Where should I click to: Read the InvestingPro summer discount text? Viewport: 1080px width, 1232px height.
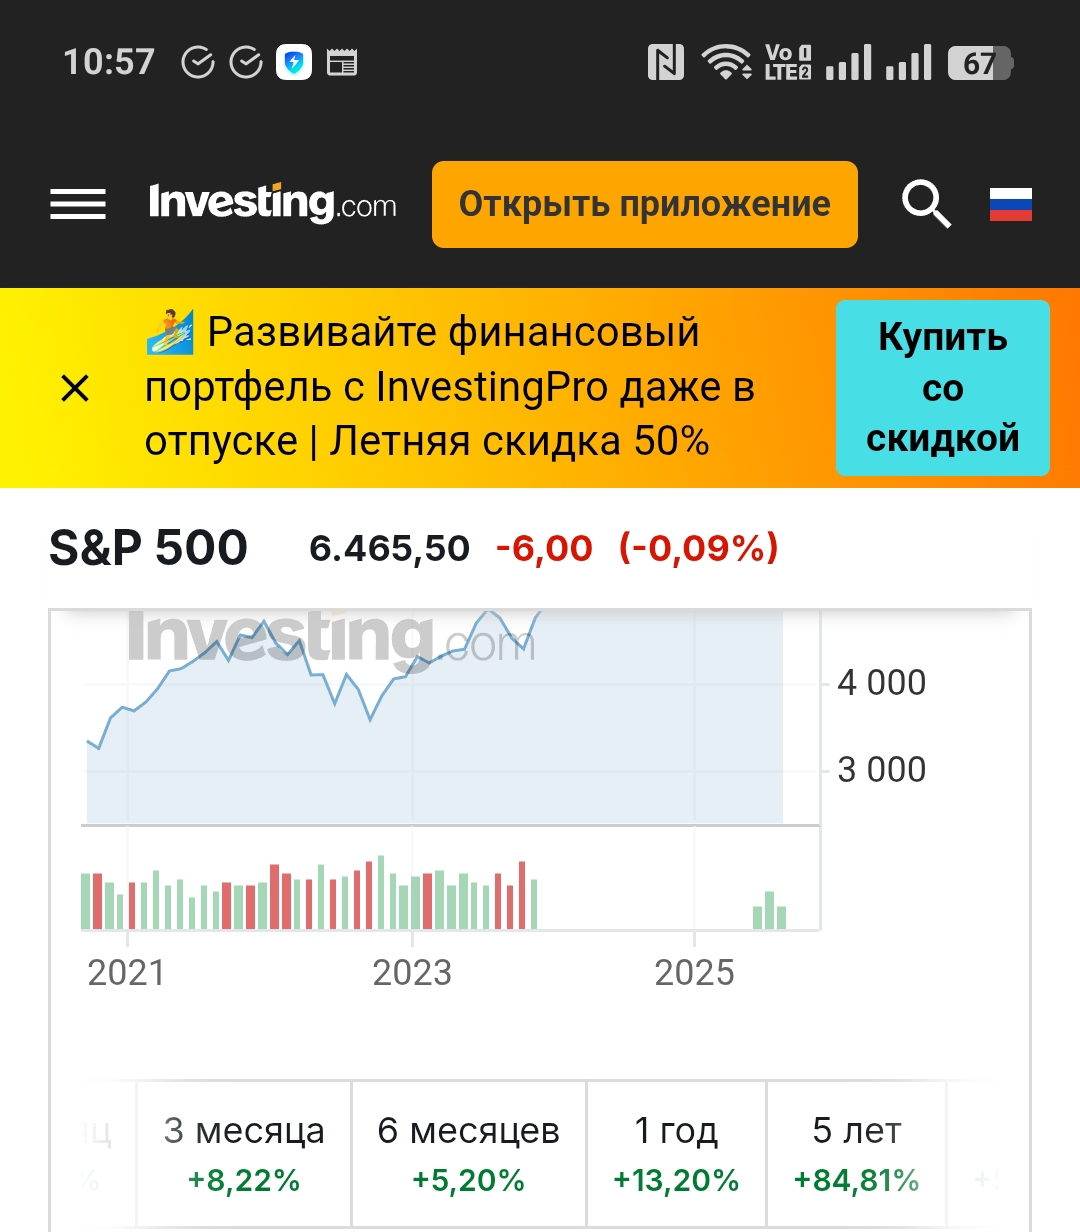click(x=450, y=388)
